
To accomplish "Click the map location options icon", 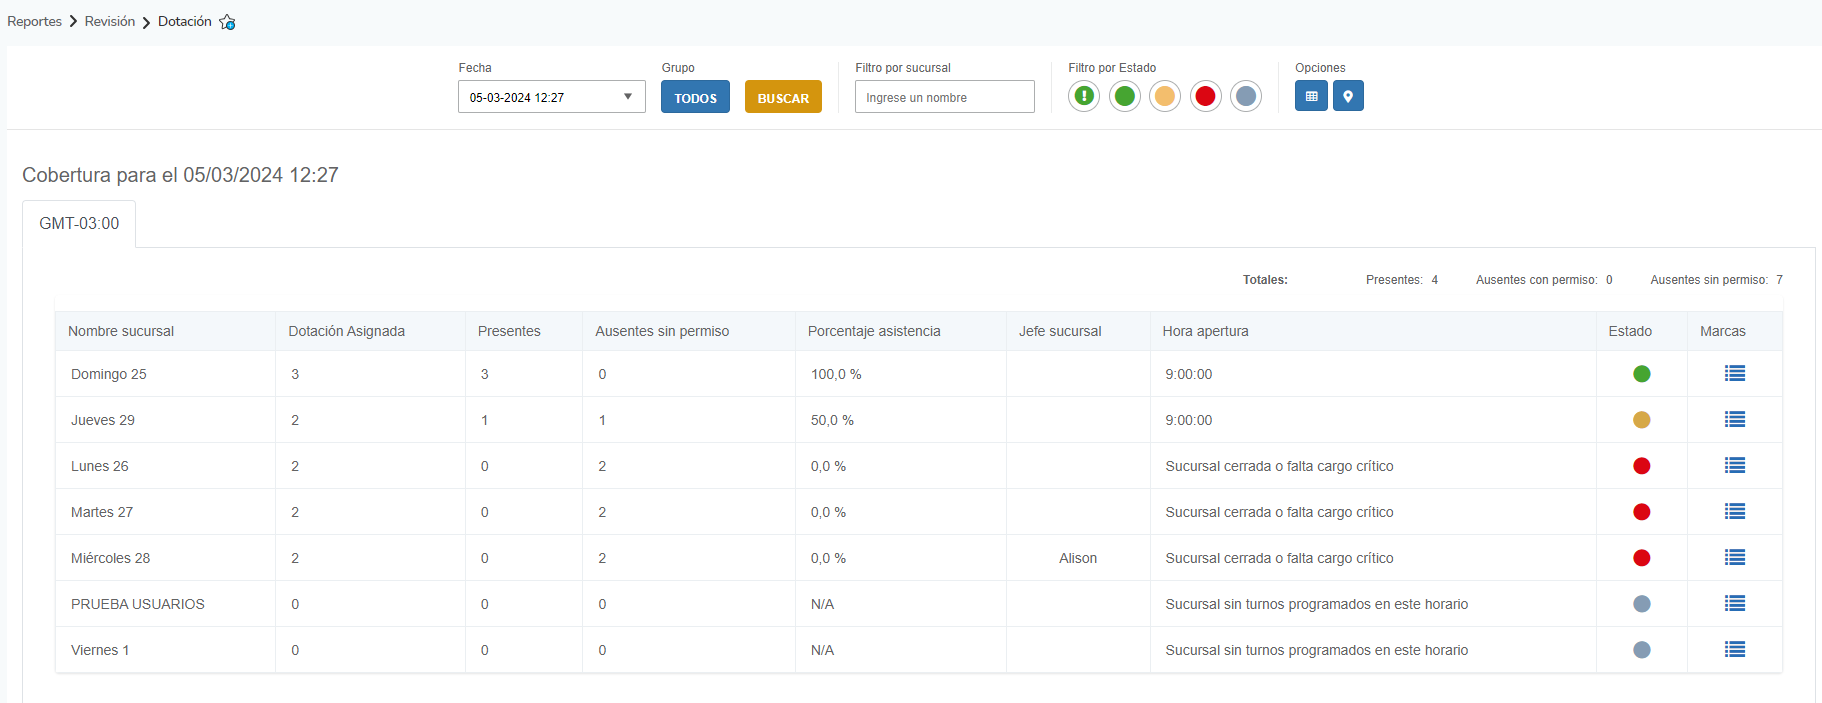I will click(1348, 97).
